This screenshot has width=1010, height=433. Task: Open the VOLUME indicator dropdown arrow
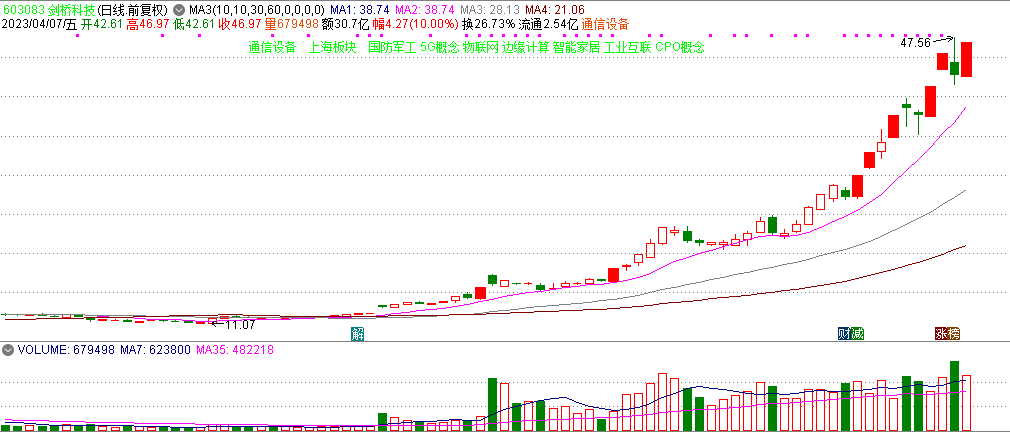click(7, 351)
